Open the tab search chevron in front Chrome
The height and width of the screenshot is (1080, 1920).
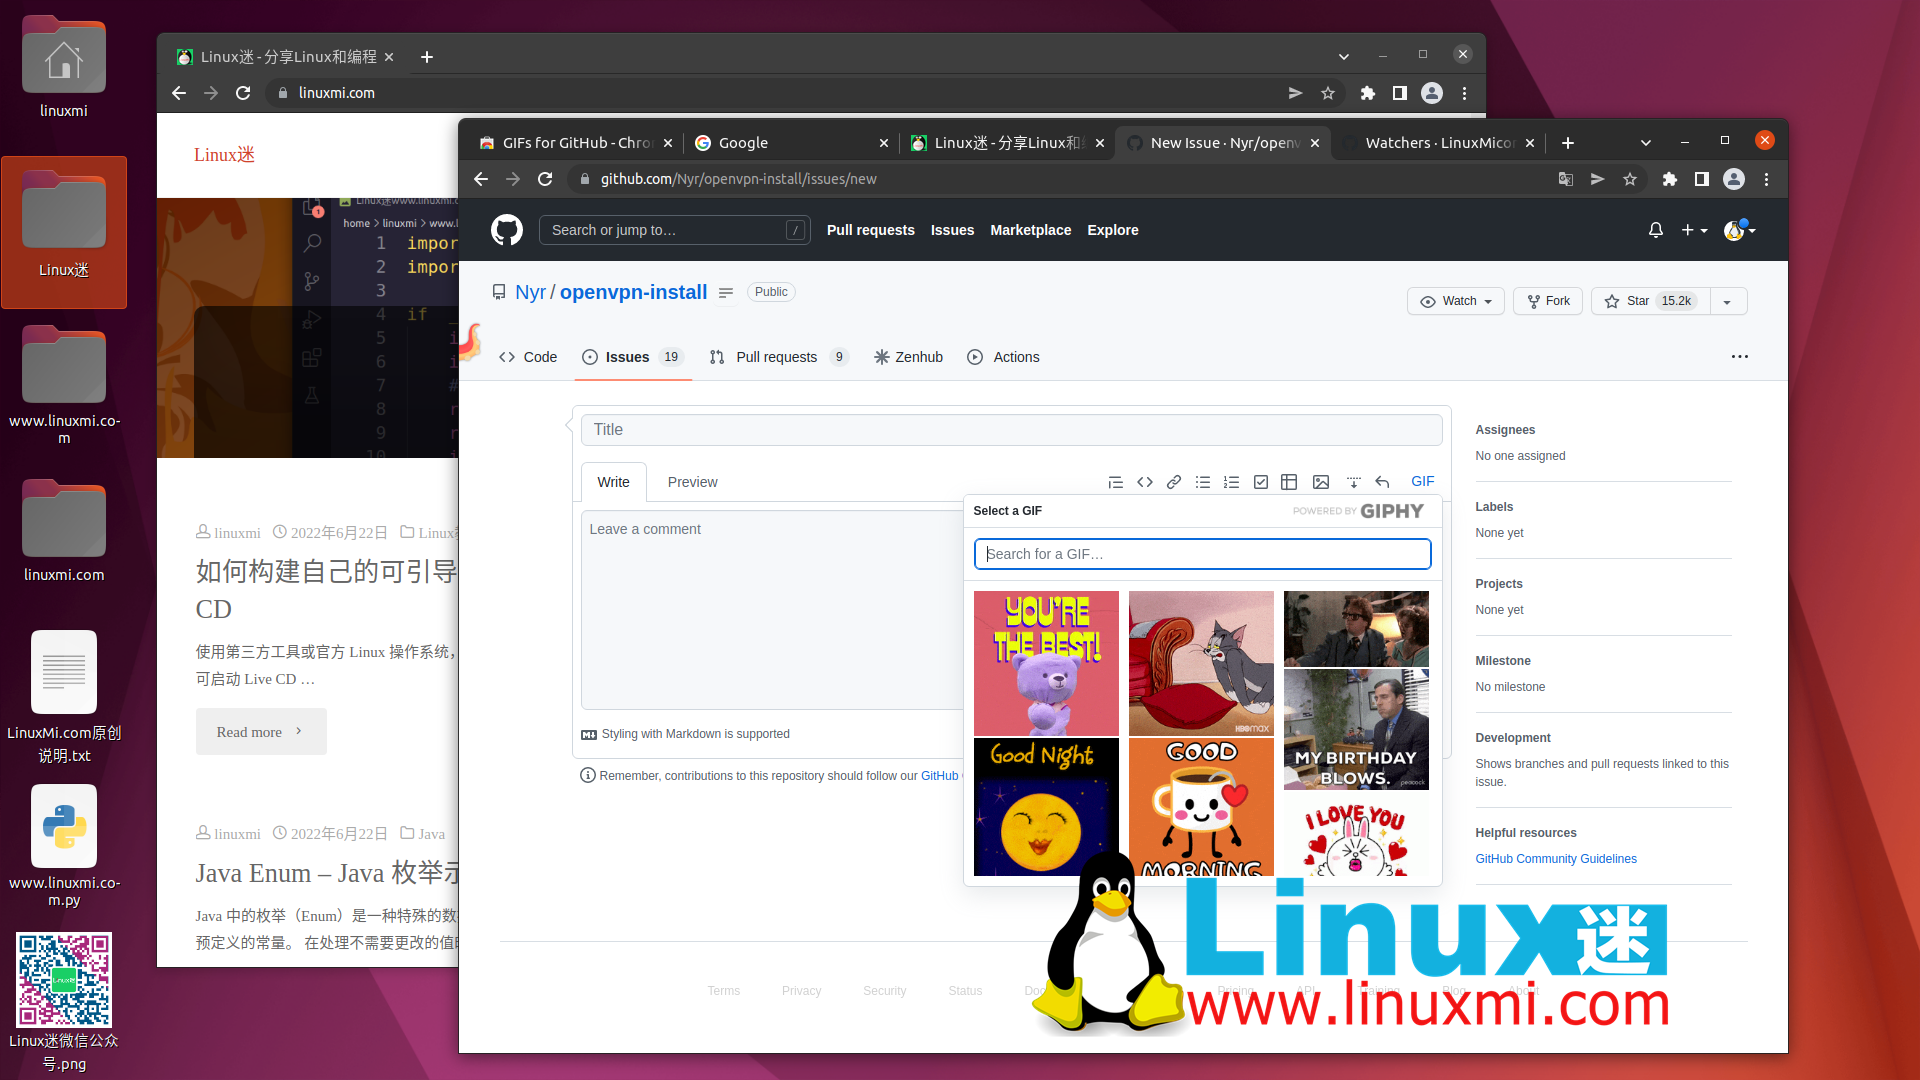click(x=1646, y=143)
